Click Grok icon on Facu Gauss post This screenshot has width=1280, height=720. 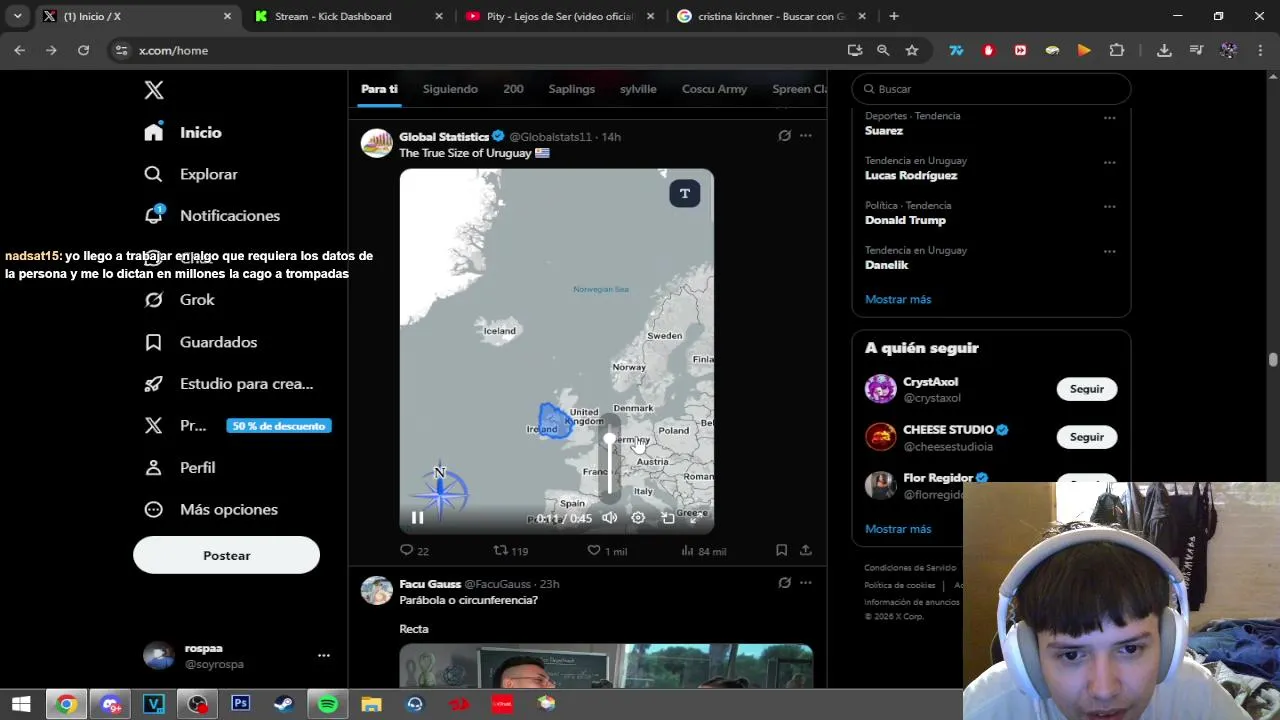click(784, 583)
